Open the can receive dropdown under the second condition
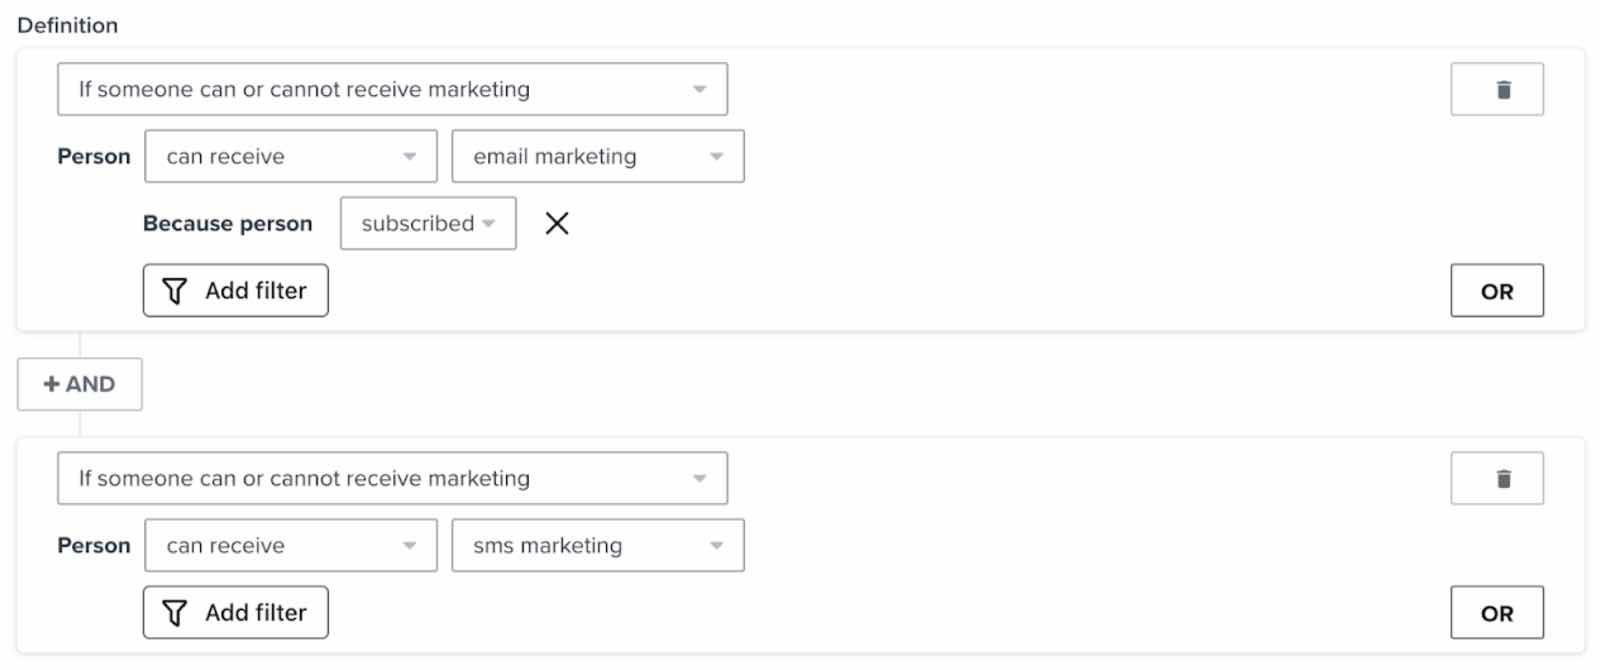Screen dimensions: 1600x670 pos(290,545)
